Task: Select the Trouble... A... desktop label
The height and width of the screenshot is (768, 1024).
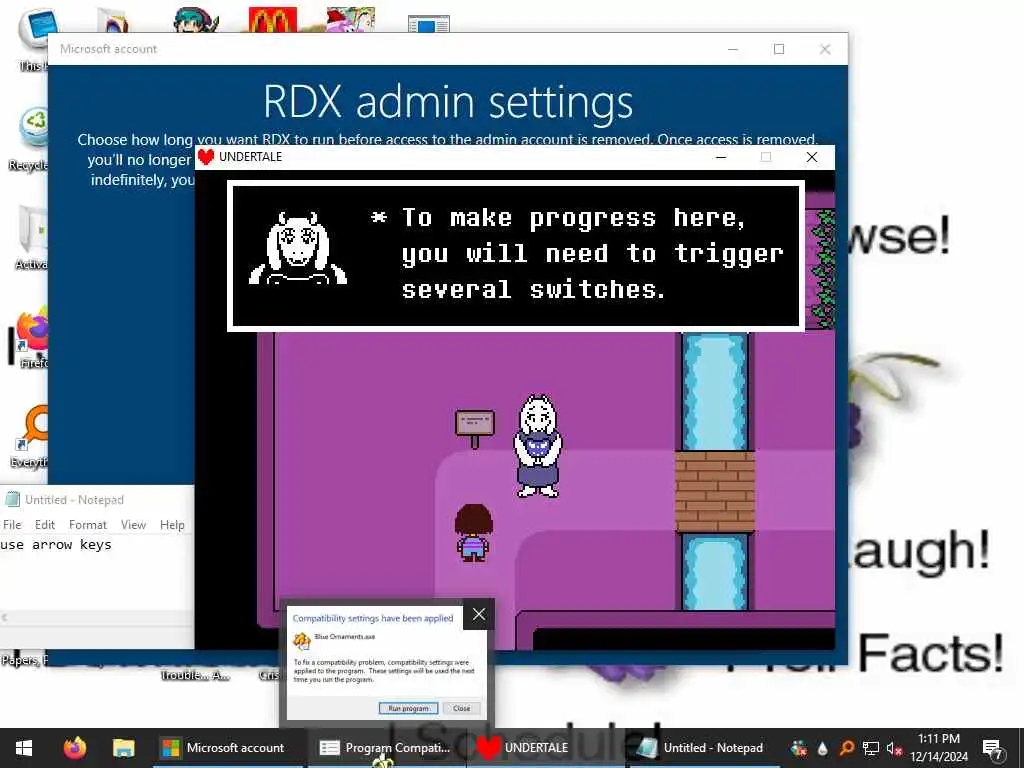Action: click(195, 675)
